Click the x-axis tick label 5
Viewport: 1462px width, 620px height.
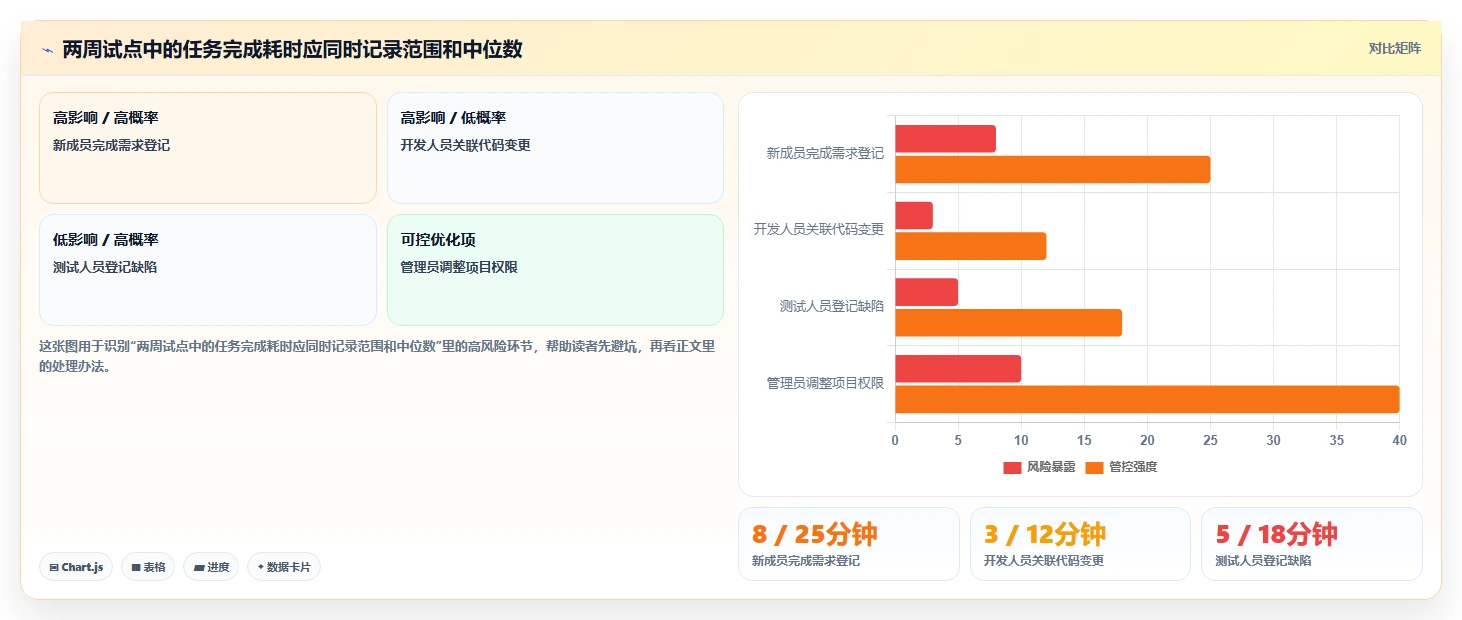(958, 440)
